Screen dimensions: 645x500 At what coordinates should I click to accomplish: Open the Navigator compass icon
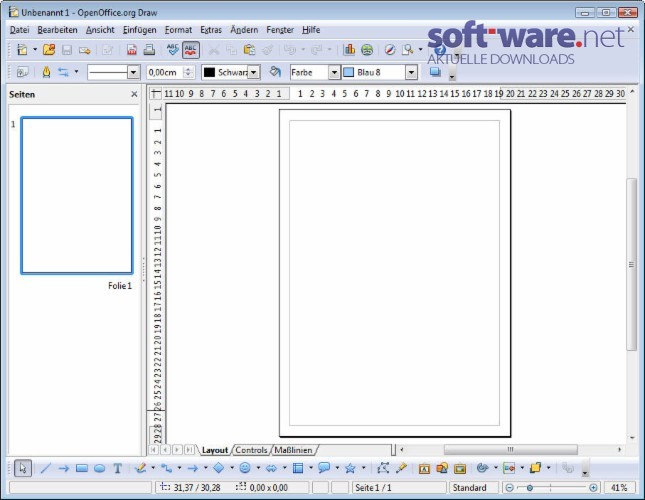coord(390,50)
